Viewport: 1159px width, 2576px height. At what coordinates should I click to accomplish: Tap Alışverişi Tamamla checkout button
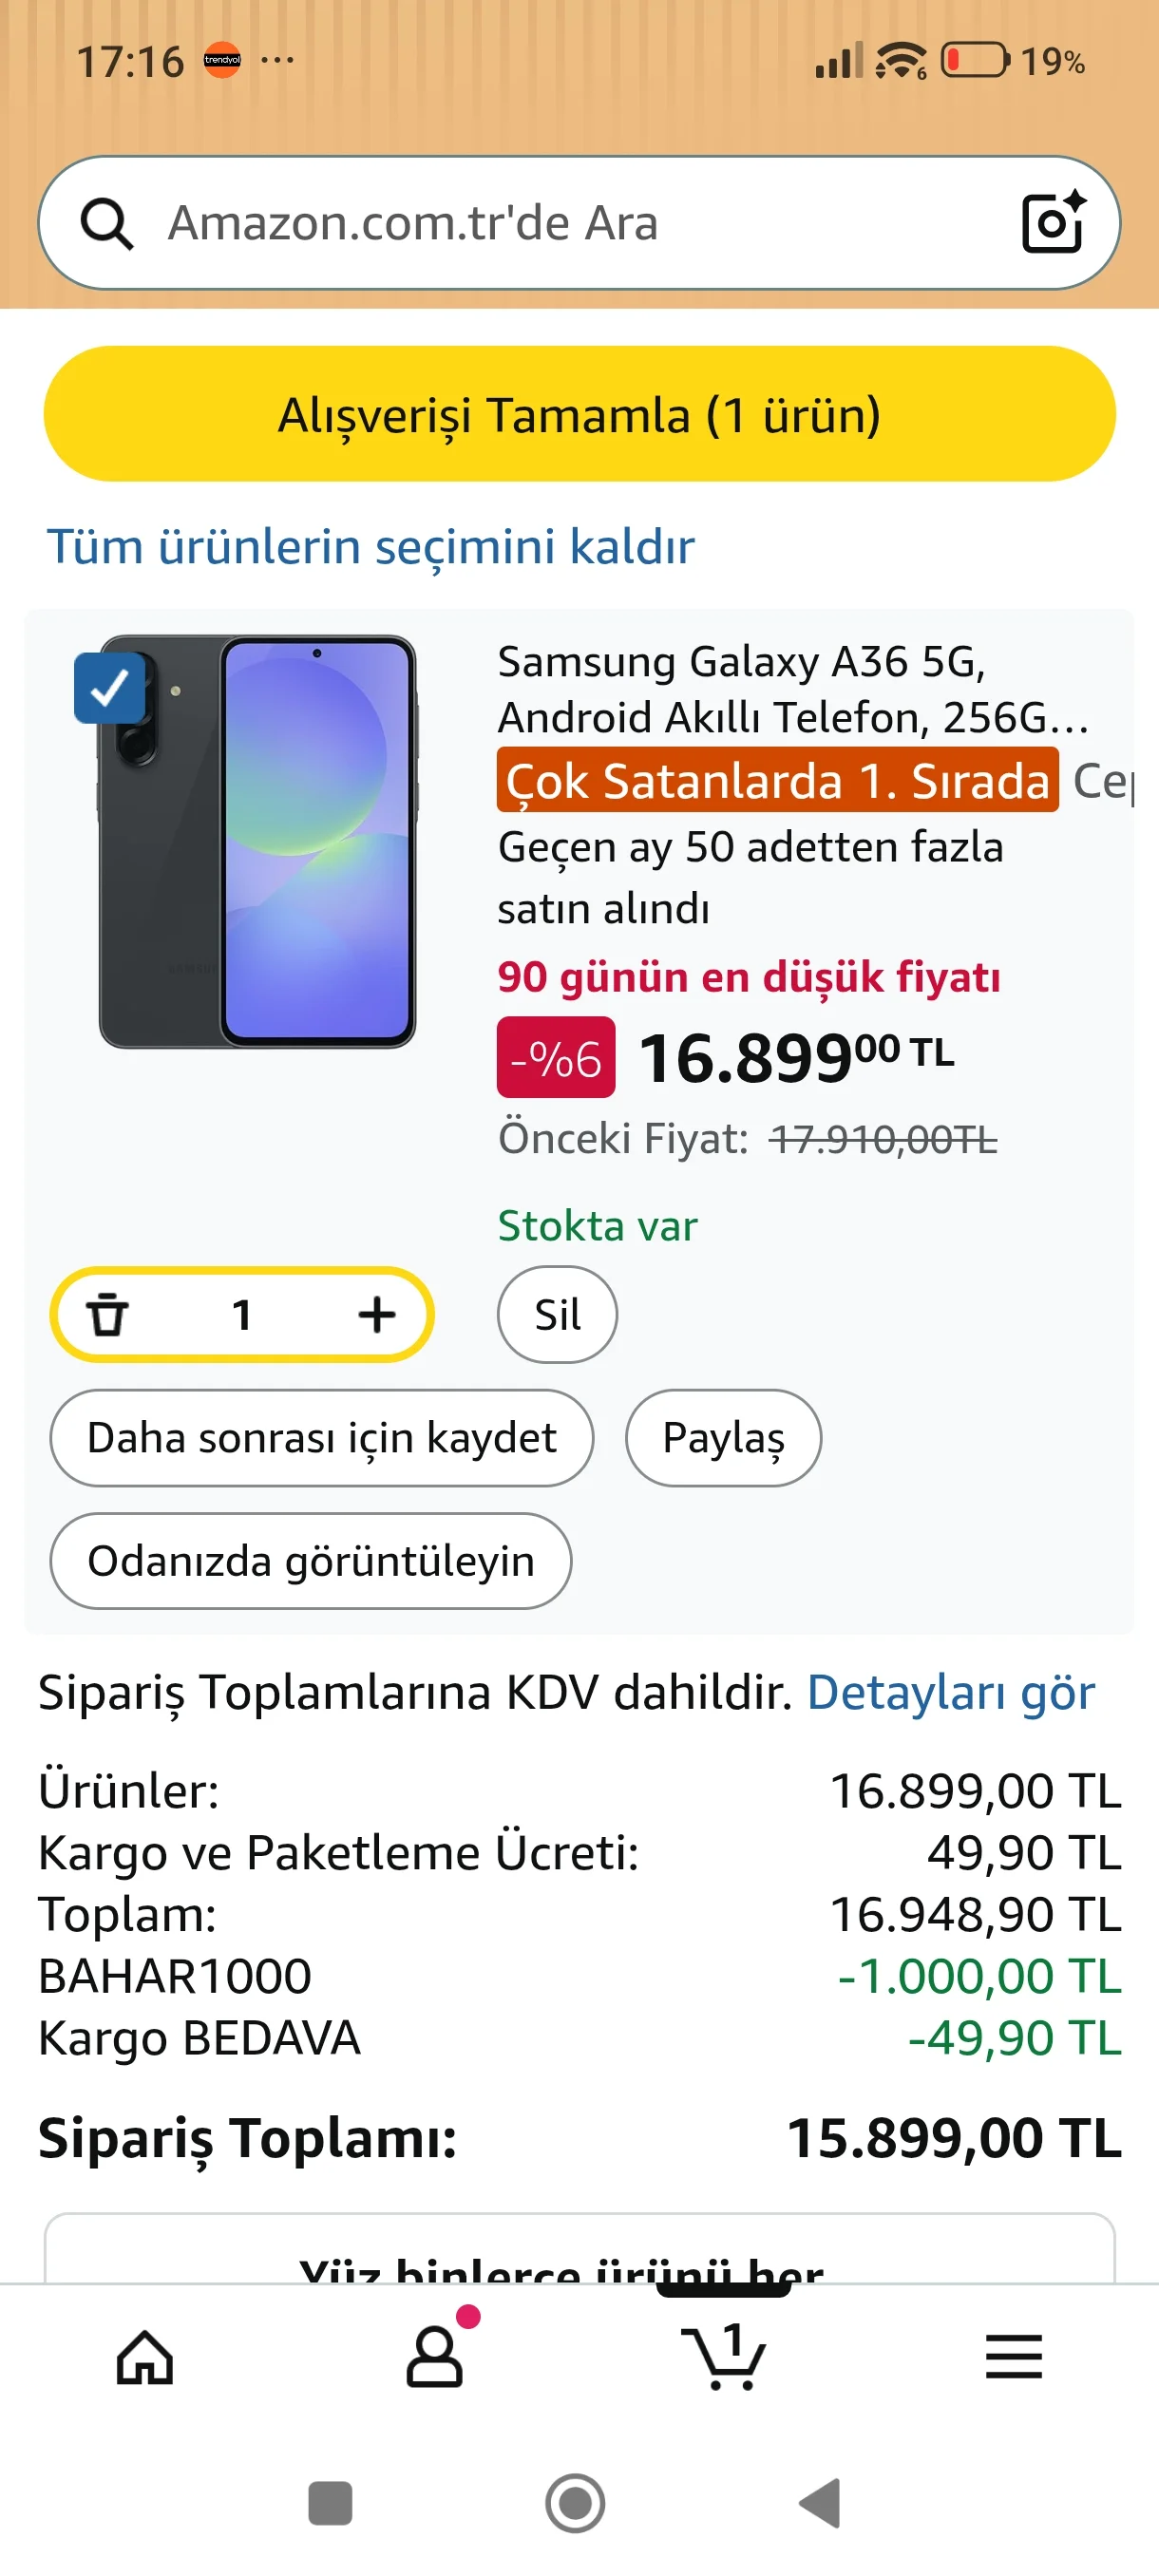tap(579, 414)
